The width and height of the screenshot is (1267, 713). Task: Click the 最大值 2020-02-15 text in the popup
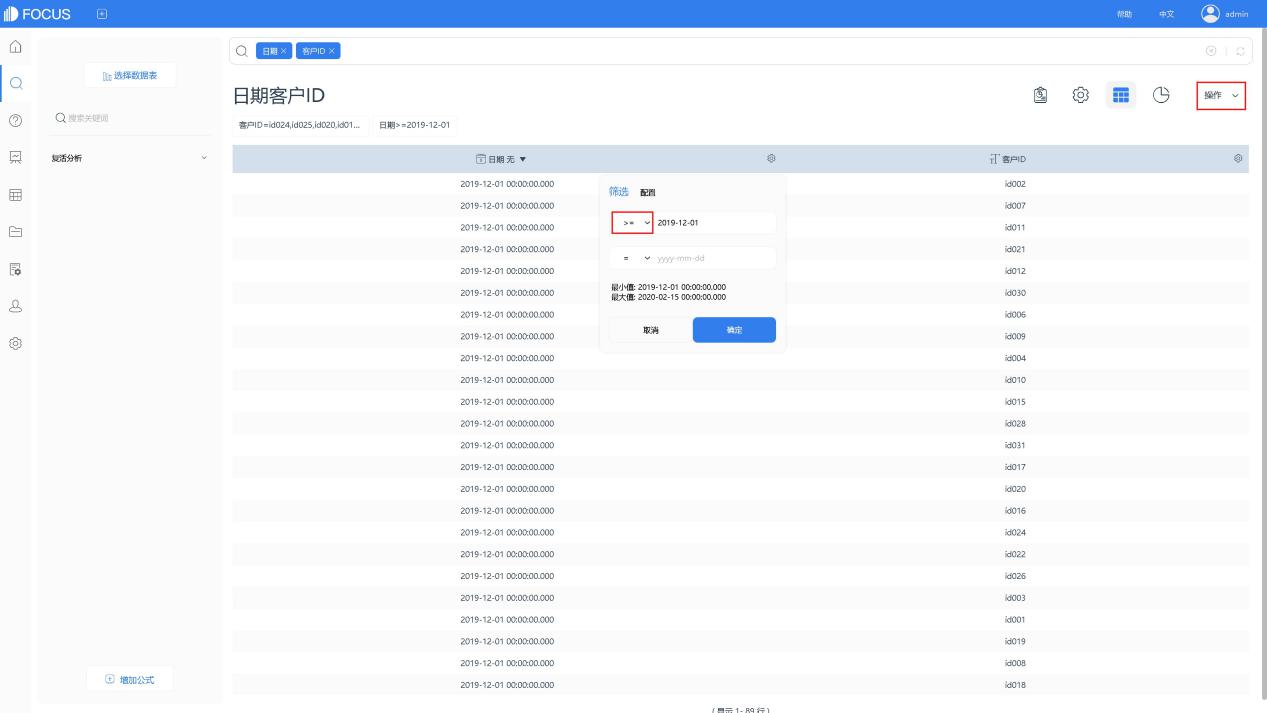click(x=669, y=297)
